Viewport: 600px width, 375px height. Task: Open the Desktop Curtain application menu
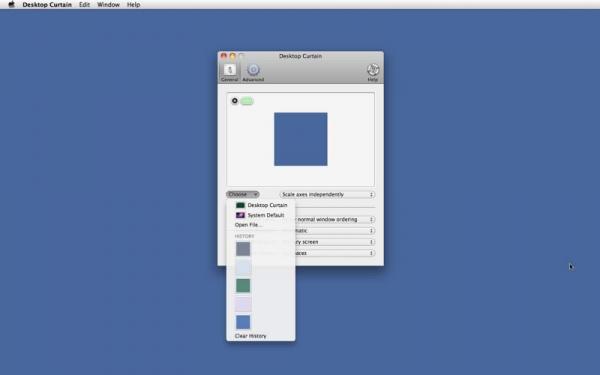(x=47, y=5)
